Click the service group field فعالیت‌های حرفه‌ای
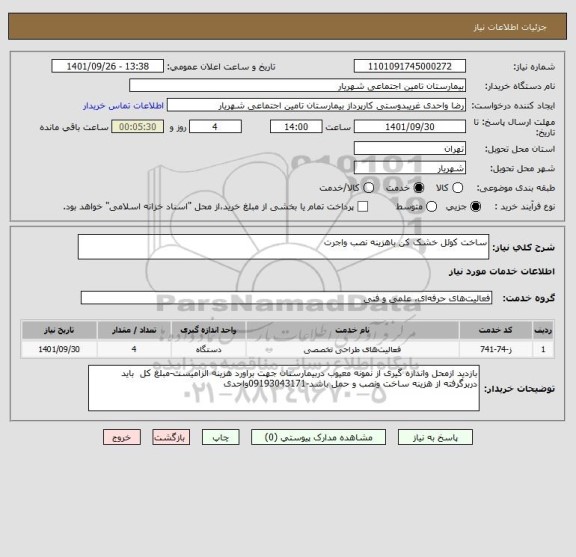576x557 pixels. click(286, 298)
